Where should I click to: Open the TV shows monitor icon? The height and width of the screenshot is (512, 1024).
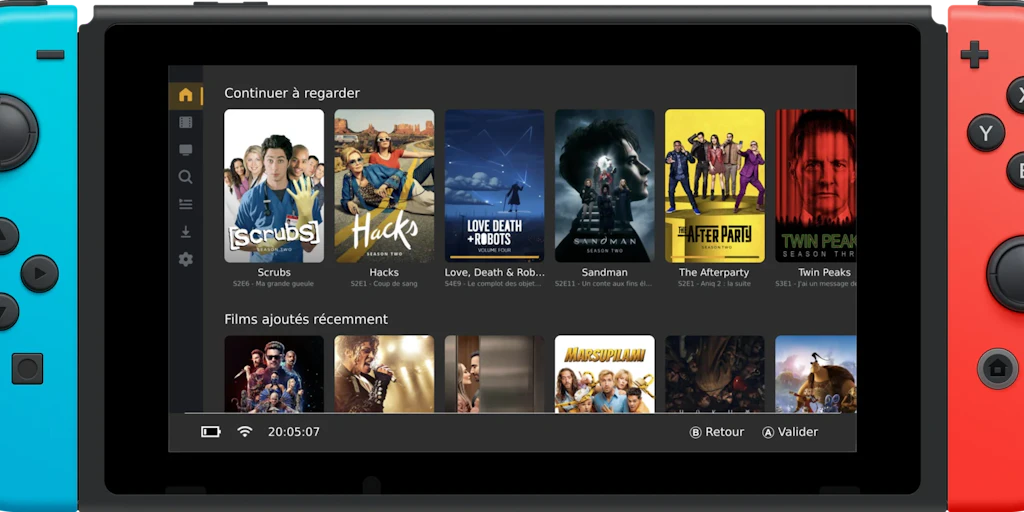point(185,150)
